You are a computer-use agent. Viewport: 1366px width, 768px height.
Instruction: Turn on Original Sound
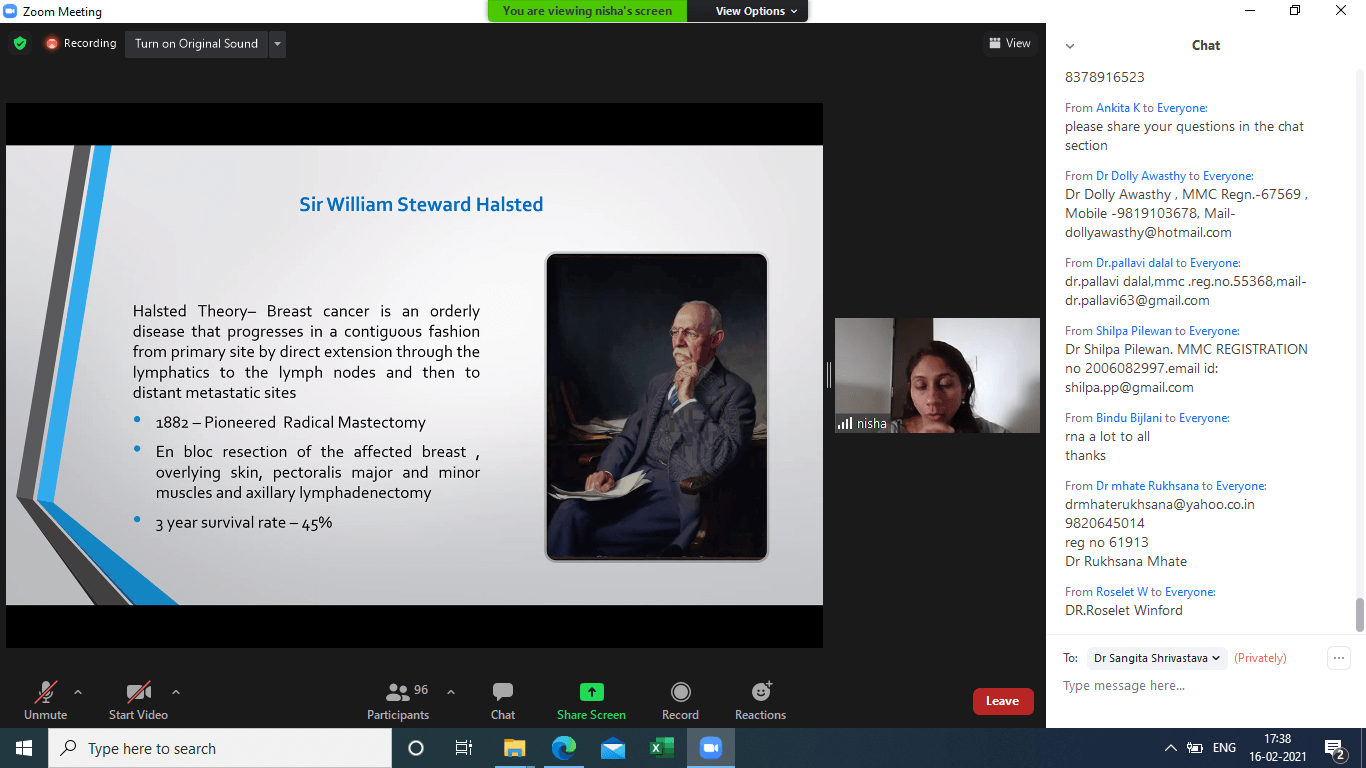(x=196, y=44)
